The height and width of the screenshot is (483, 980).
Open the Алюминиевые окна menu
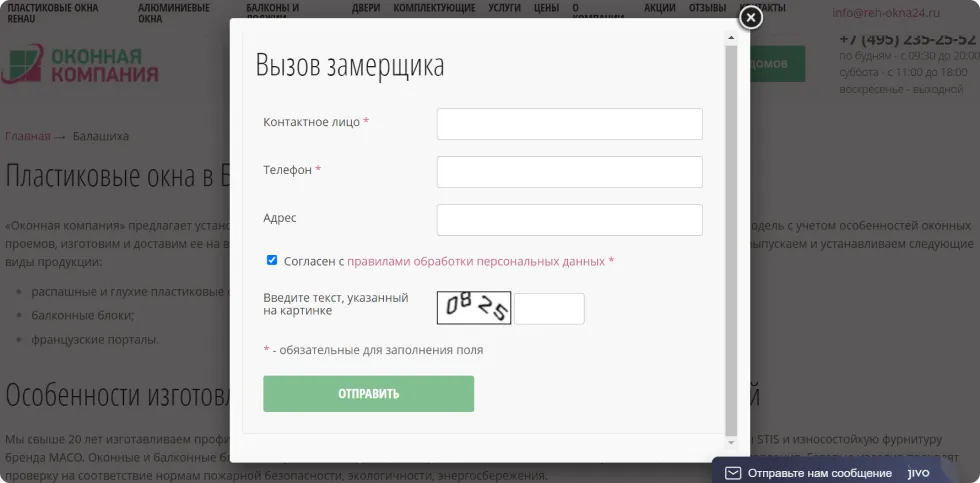173,12
